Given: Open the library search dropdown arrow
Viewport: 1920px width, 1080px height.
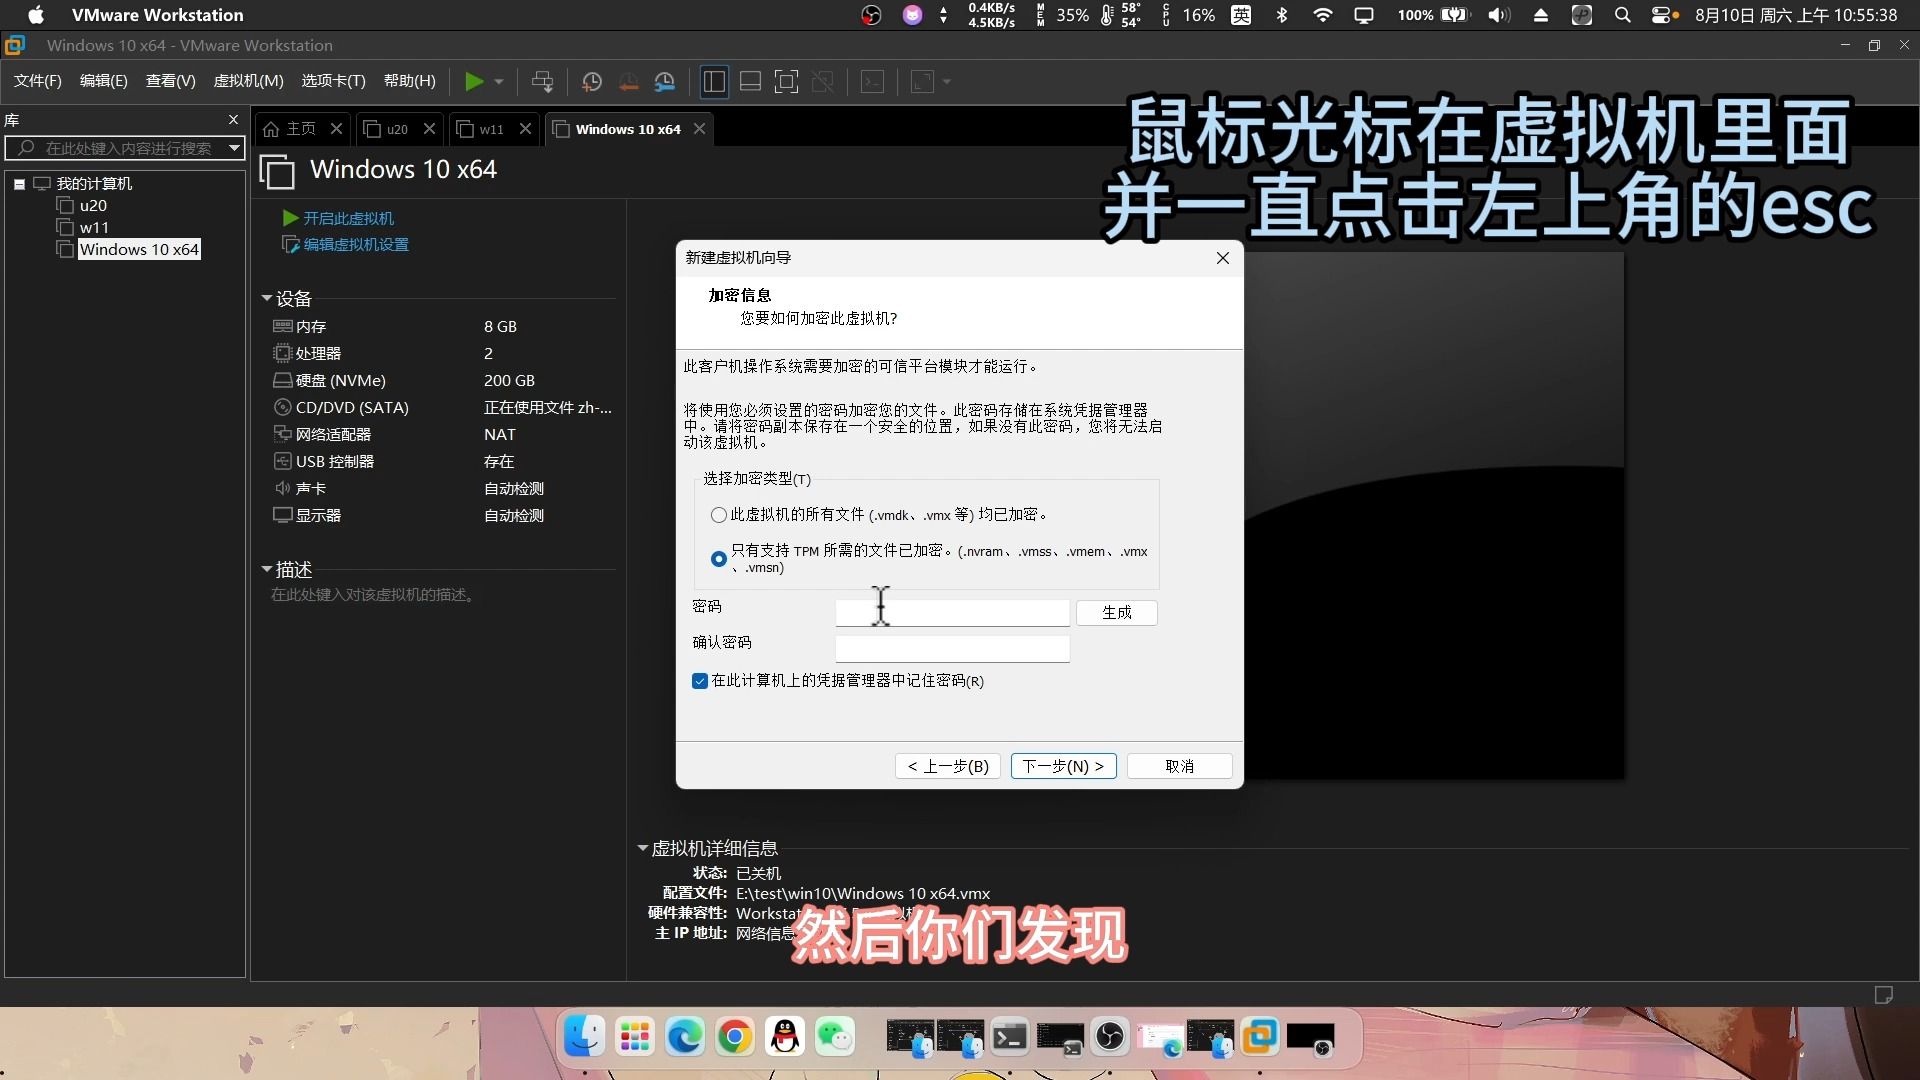Looking at the screenshot, I should 234,148.
